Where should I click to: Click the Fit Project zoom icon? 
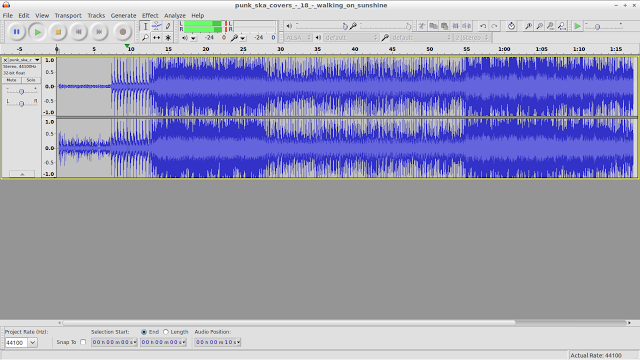[562, 26]
